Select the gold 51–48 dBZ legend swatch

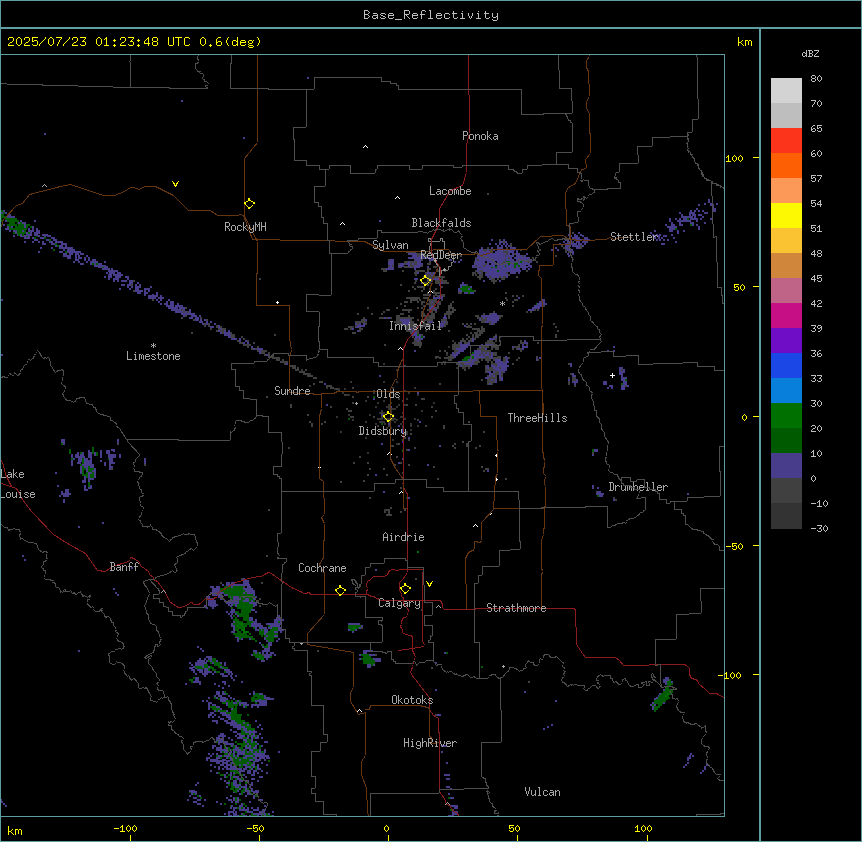click(786, 241)
